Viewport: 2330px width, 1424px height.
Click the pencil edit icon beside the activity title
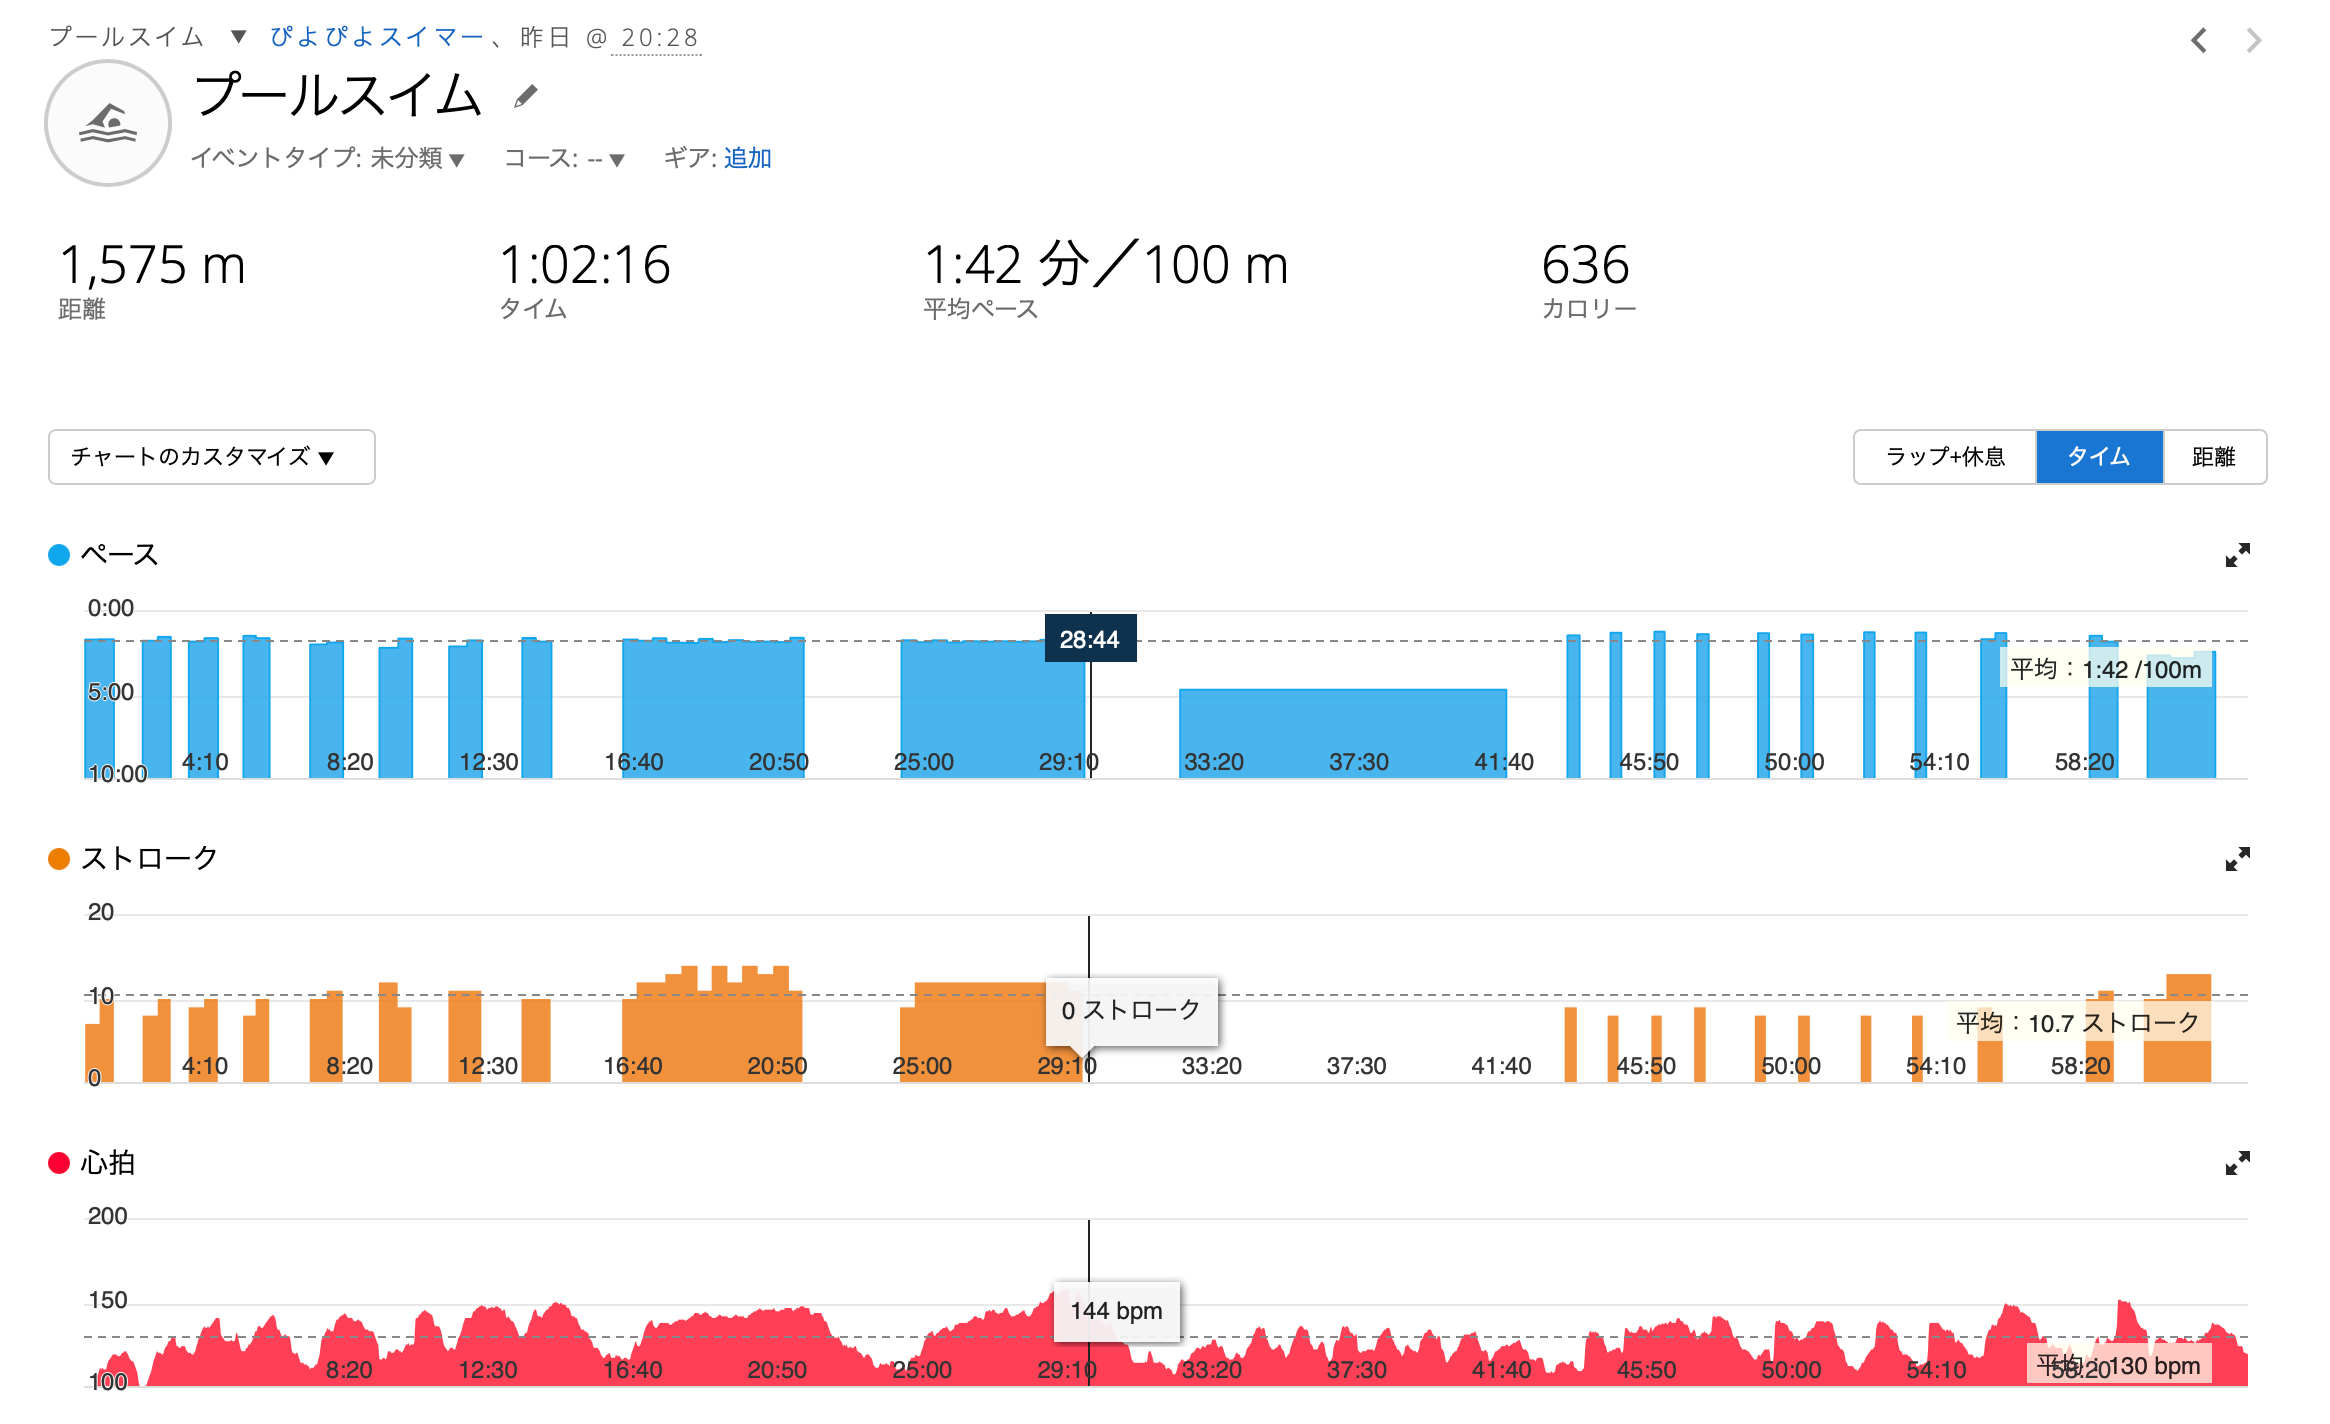[525, 96]
